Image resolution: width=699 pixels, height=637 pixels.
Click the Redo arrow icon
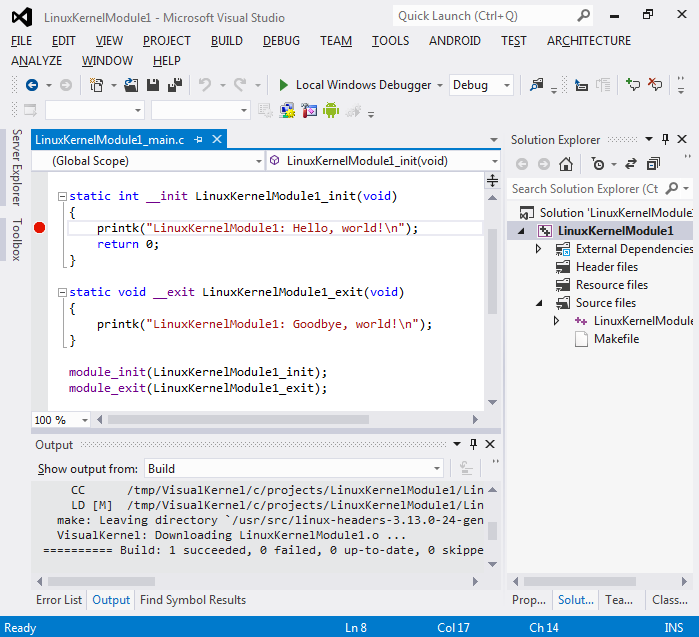click(x=240, y=85)
